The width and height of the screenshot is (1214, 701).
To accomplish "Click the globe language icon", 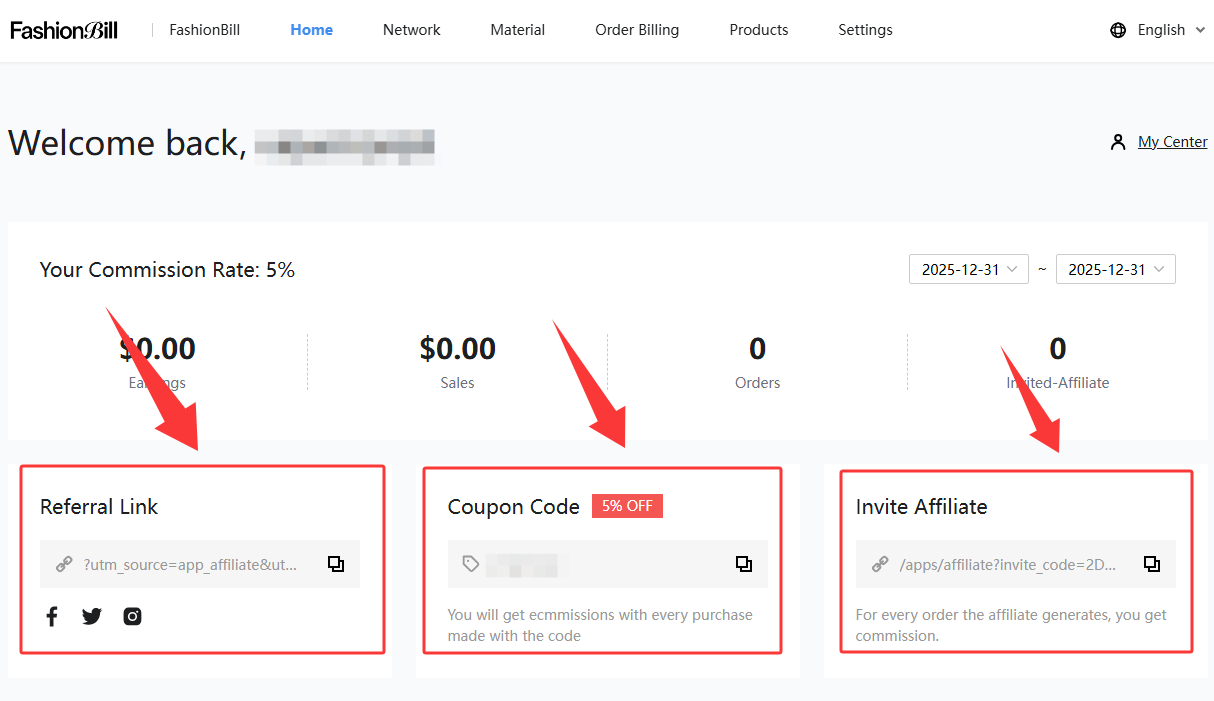I will 1118,30.
